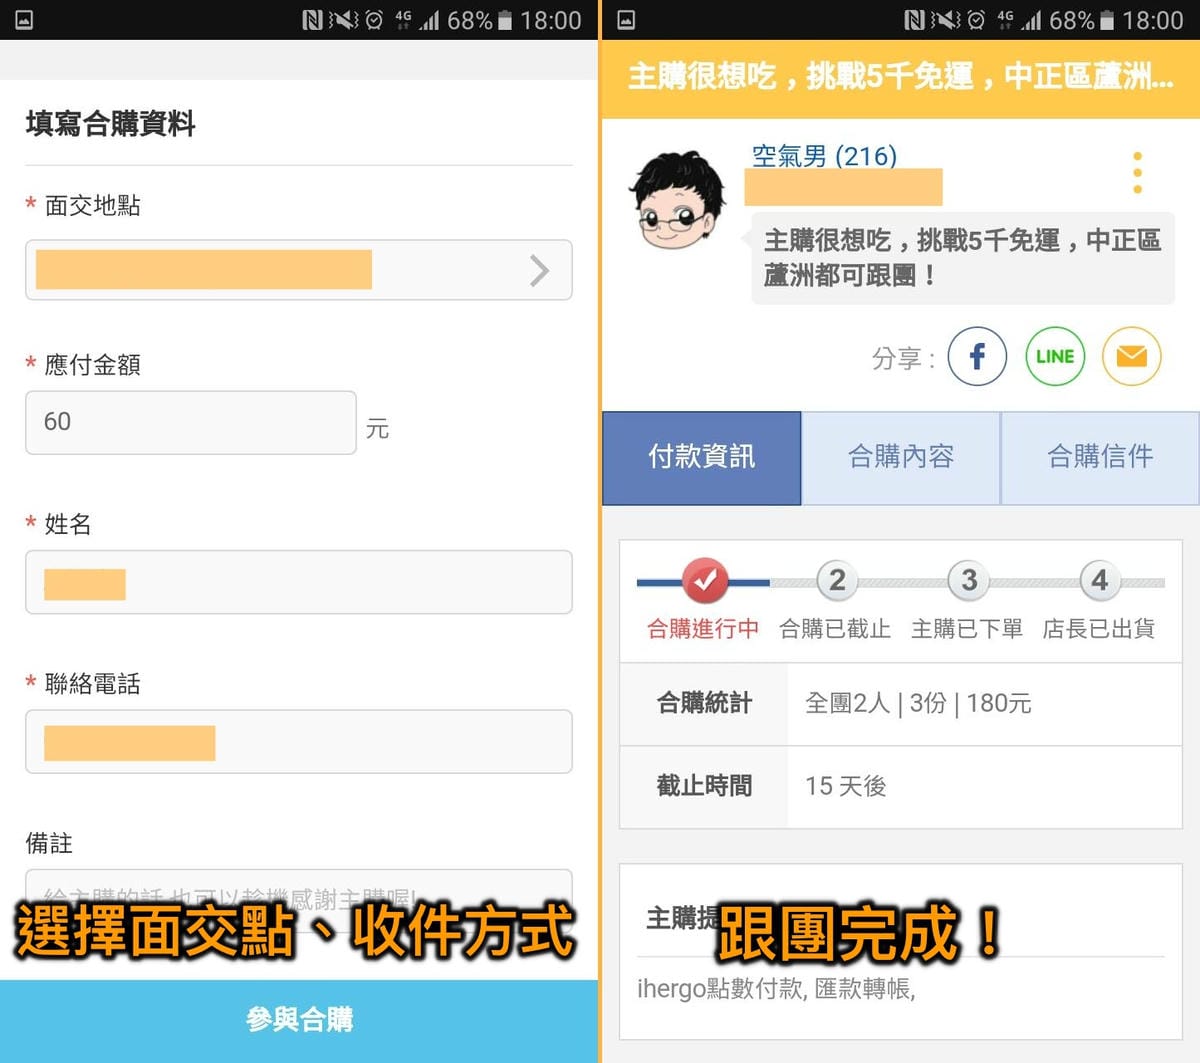Switch to the 合購信件 tab
Image resolution: width=1200 pixels, height=1063 pixels.
(x=1099, y=457)
